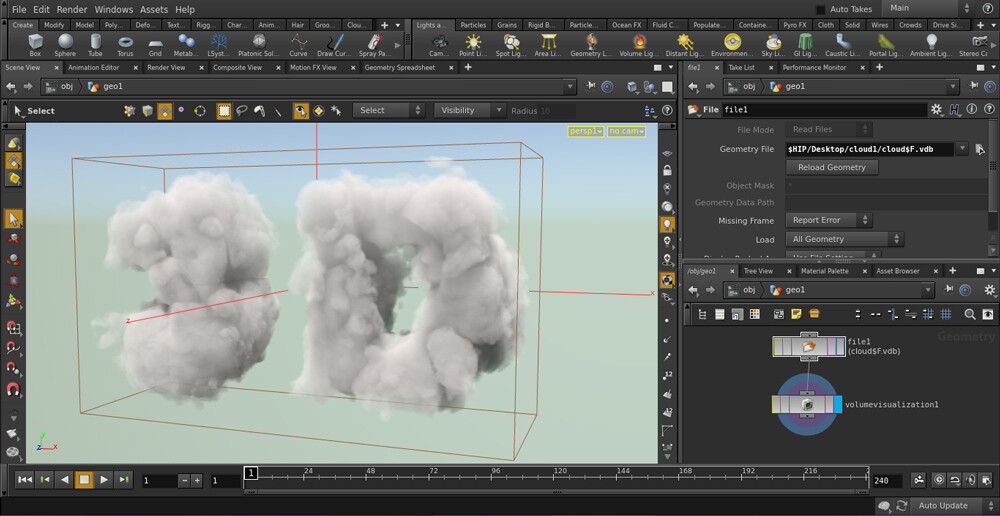1000x516 pixels.
Task: Click the Reload Geometry button
Action: (832, 167)
